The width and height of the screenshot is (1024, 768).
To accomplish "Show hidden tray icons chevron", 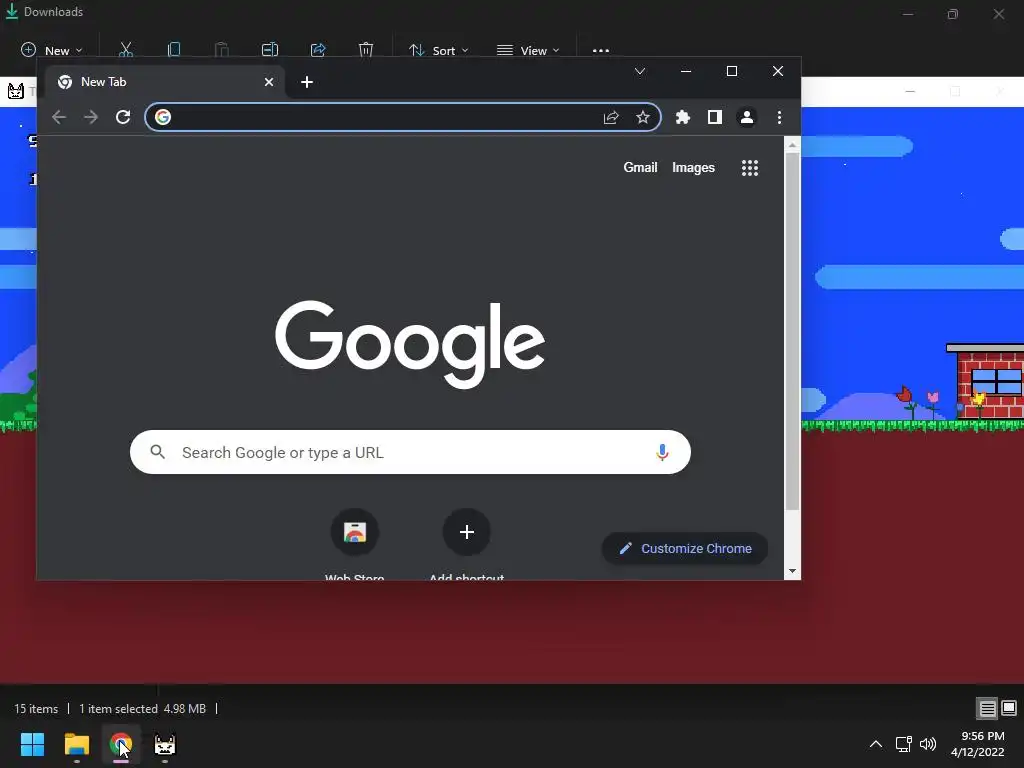I will tap(876, 744).
